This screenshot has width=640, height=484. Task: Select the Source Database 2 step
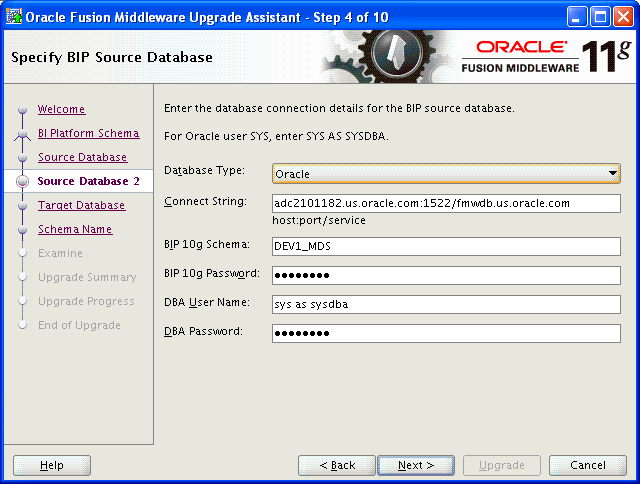click(89, 181)
